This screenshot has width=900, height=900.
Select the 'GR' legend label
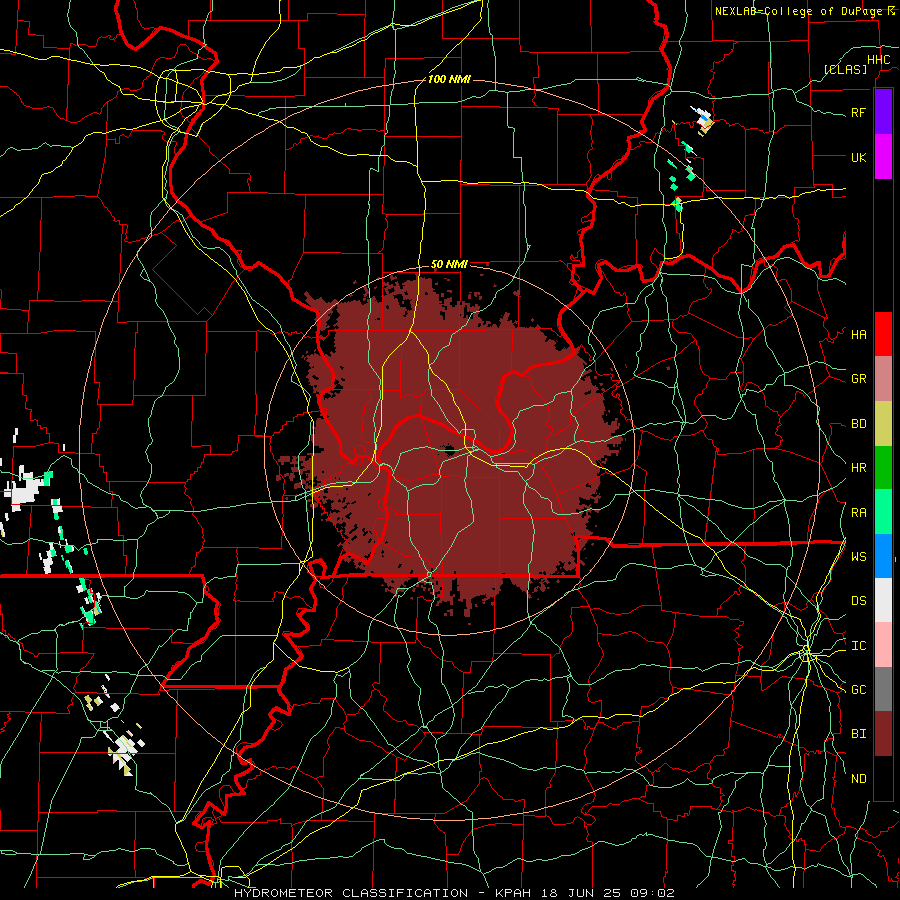click(x=858, y=379)
